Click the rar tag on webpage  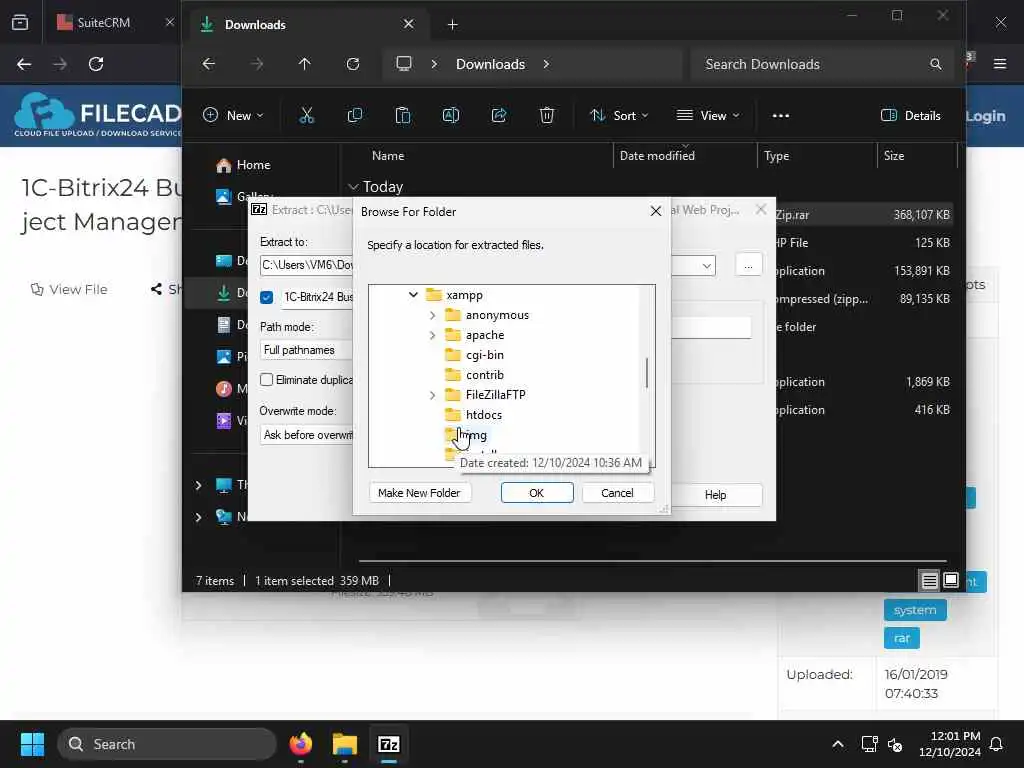pos(902,638)
